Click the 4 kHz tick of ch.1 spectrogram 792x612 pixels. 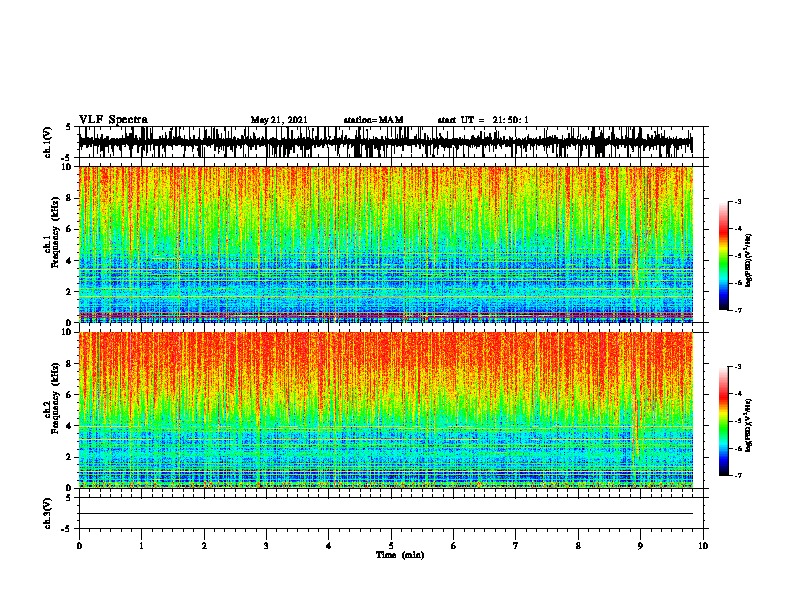pos(70,261)
